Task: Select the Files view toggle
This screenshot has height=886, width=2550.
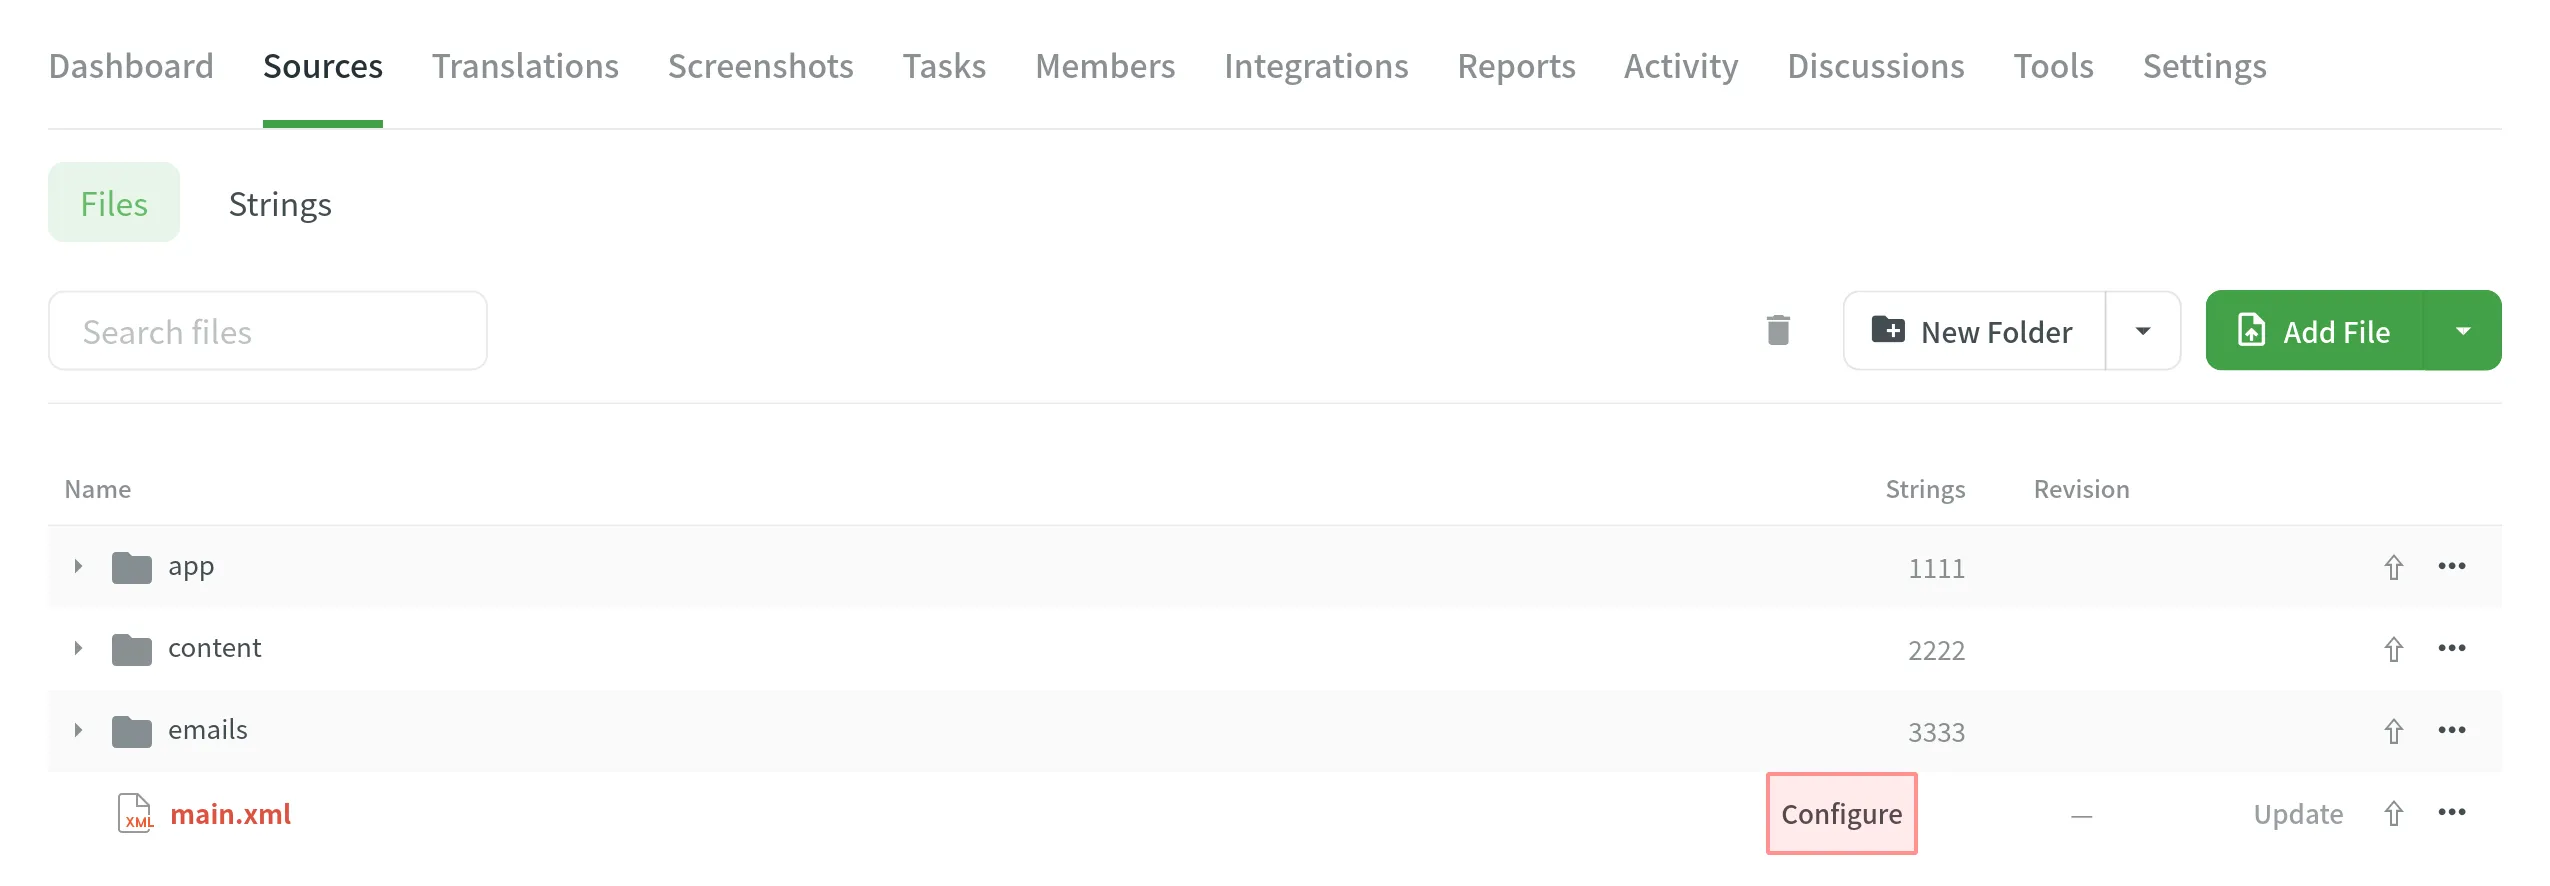Action: (x=113, y=202)
